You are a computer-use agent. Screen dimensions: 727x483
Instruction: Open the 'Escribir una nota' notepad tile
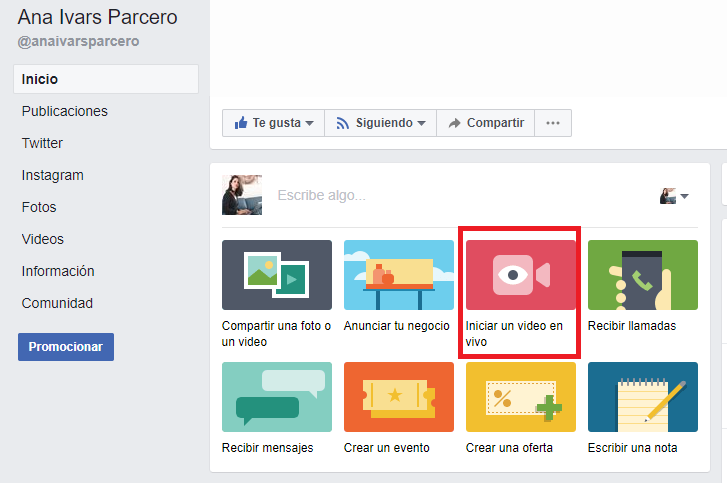(x=643, y=397)
